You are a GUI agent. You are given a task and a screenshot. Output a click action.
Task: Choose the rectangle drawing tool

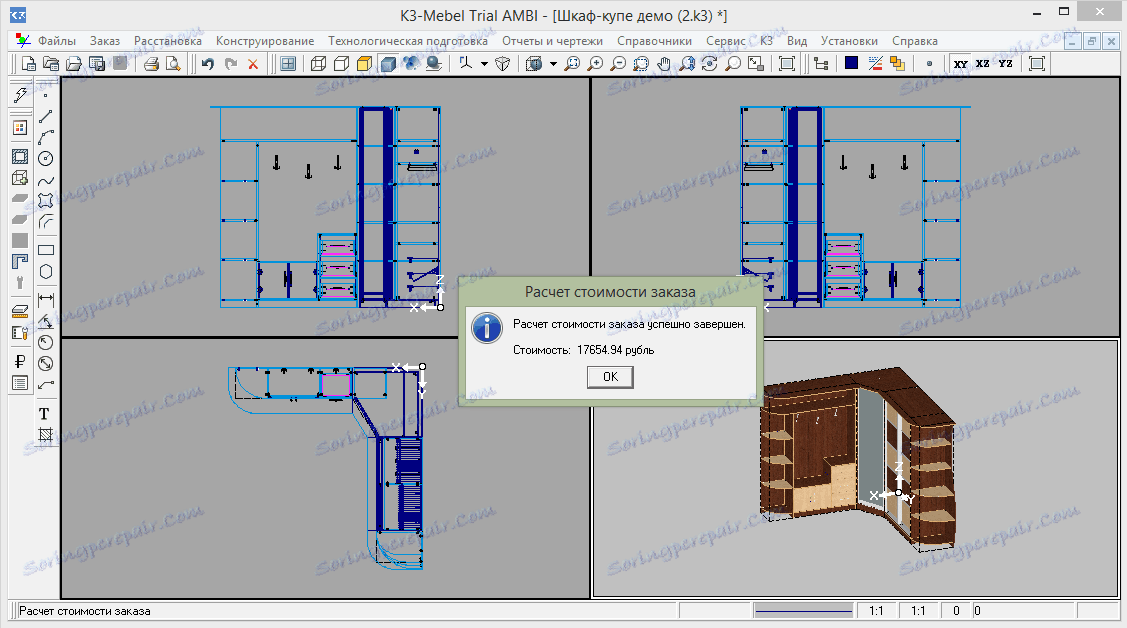(45, 249)
